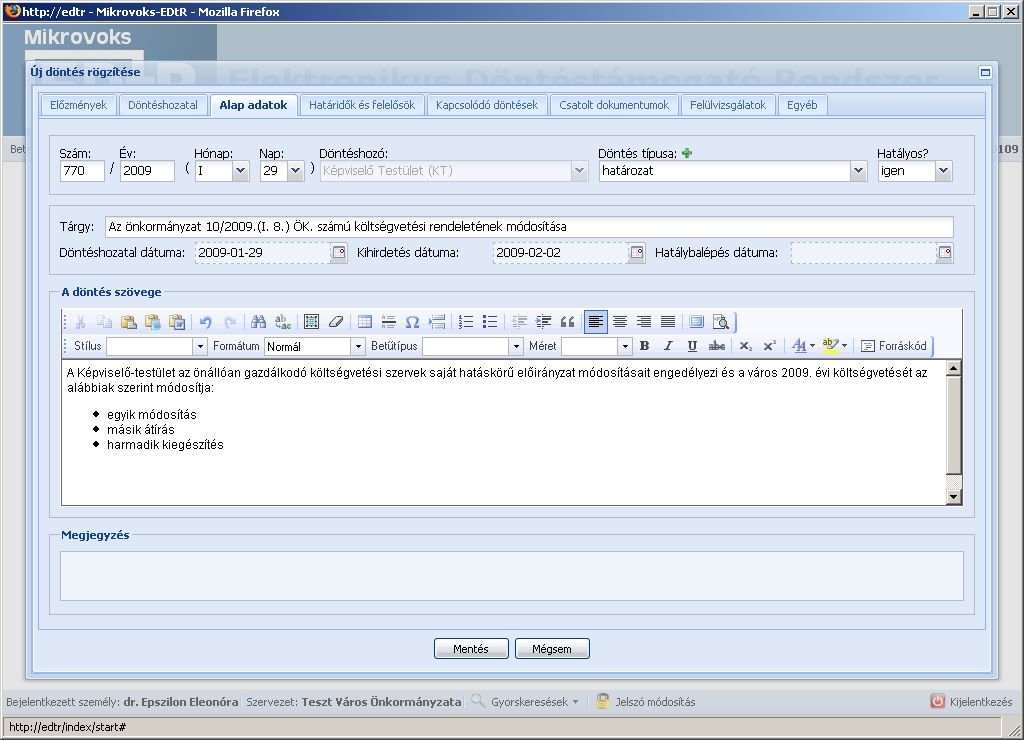Toggle superscript formatting
Viewport: 1024px width, 740px height.
pos(770,346)
